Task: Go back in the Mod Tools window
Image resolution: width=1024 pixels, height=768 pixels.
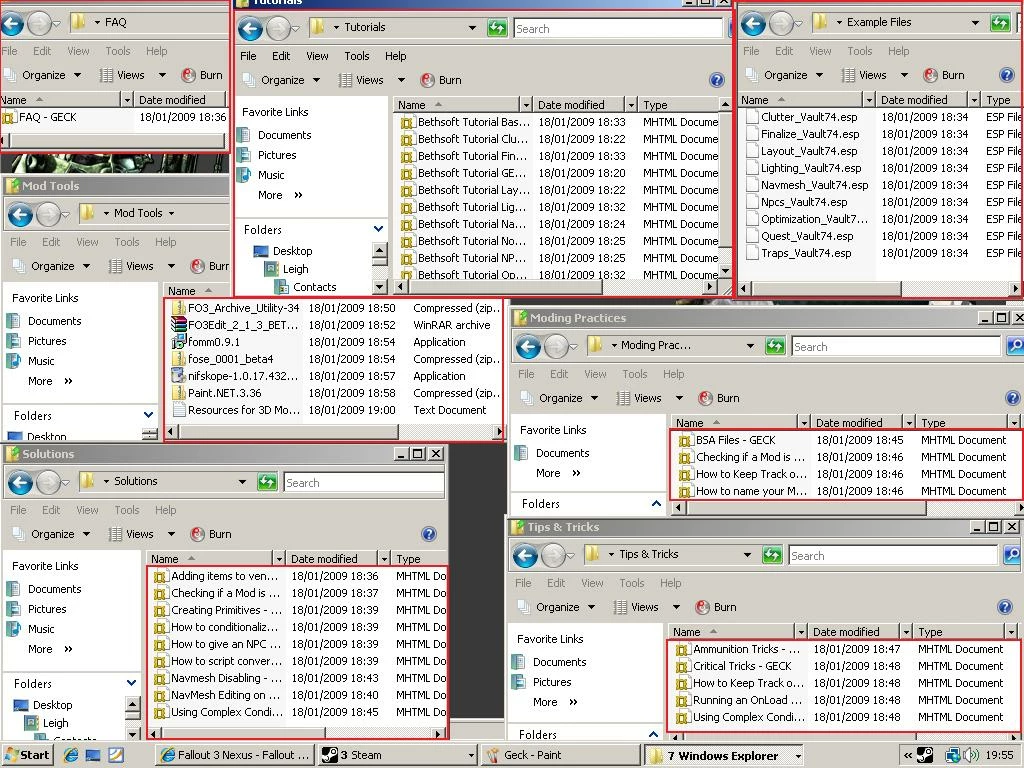Action: tap(20, 214)
